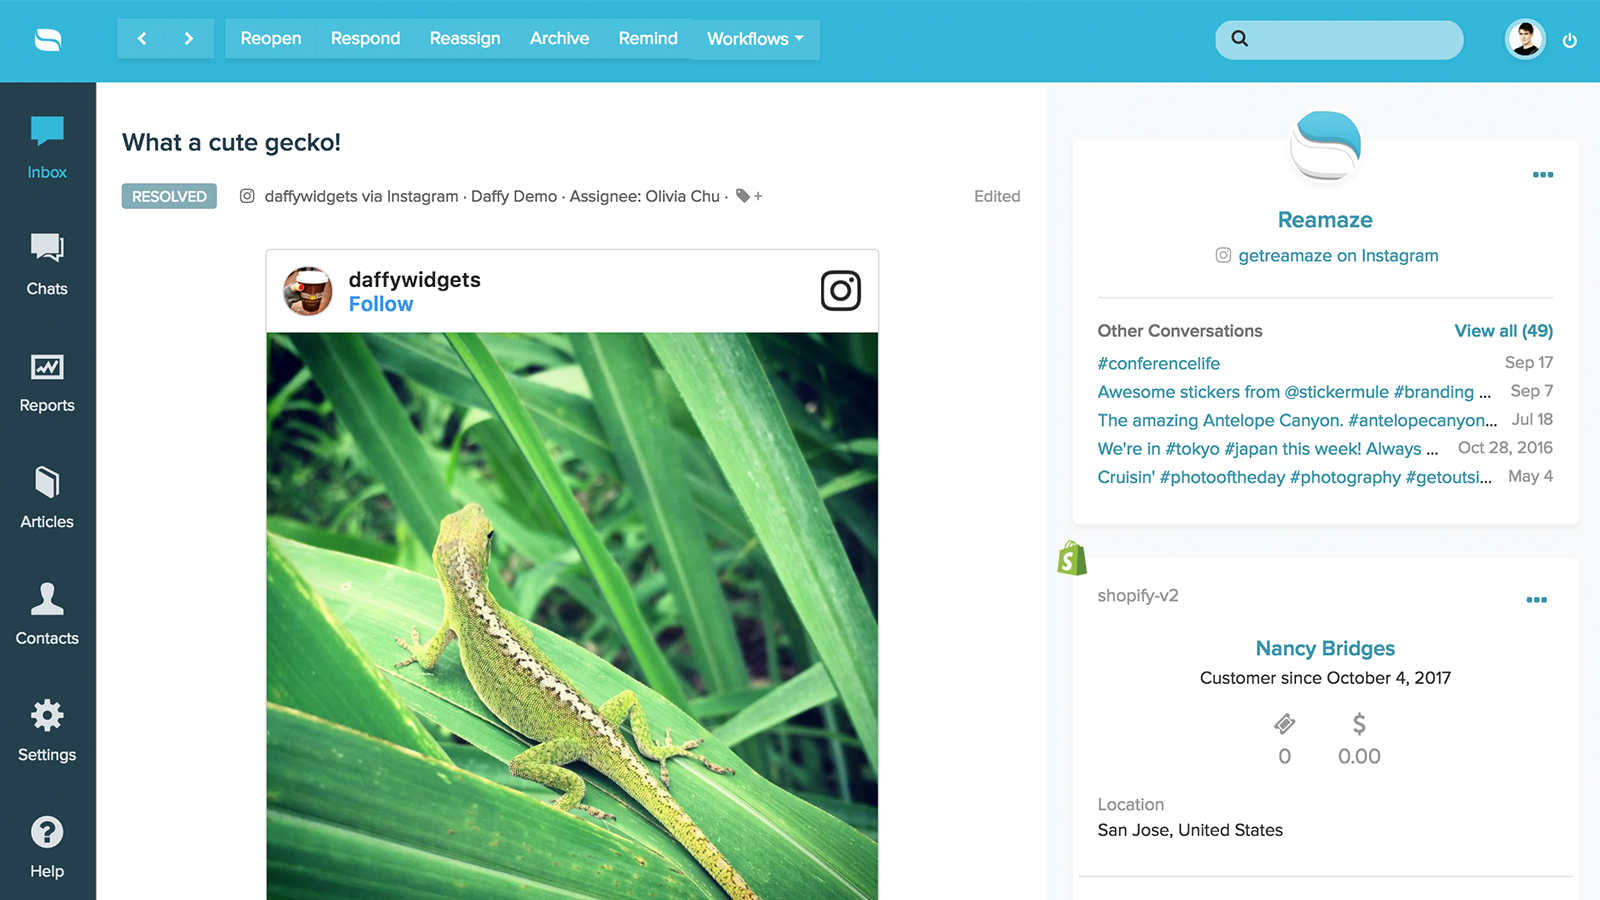Image resolution: width=1600 pixels, height=900 pixels.
Task: Go to Chats in sidebar
Action: pyautogui.click(x=47, y=264)
